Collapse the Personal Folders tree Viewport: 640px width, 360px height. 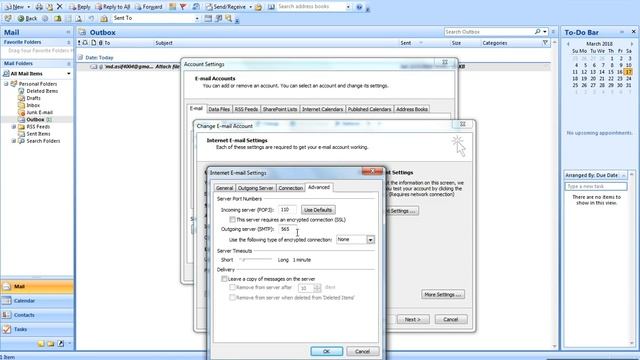[x=6, y=84]
